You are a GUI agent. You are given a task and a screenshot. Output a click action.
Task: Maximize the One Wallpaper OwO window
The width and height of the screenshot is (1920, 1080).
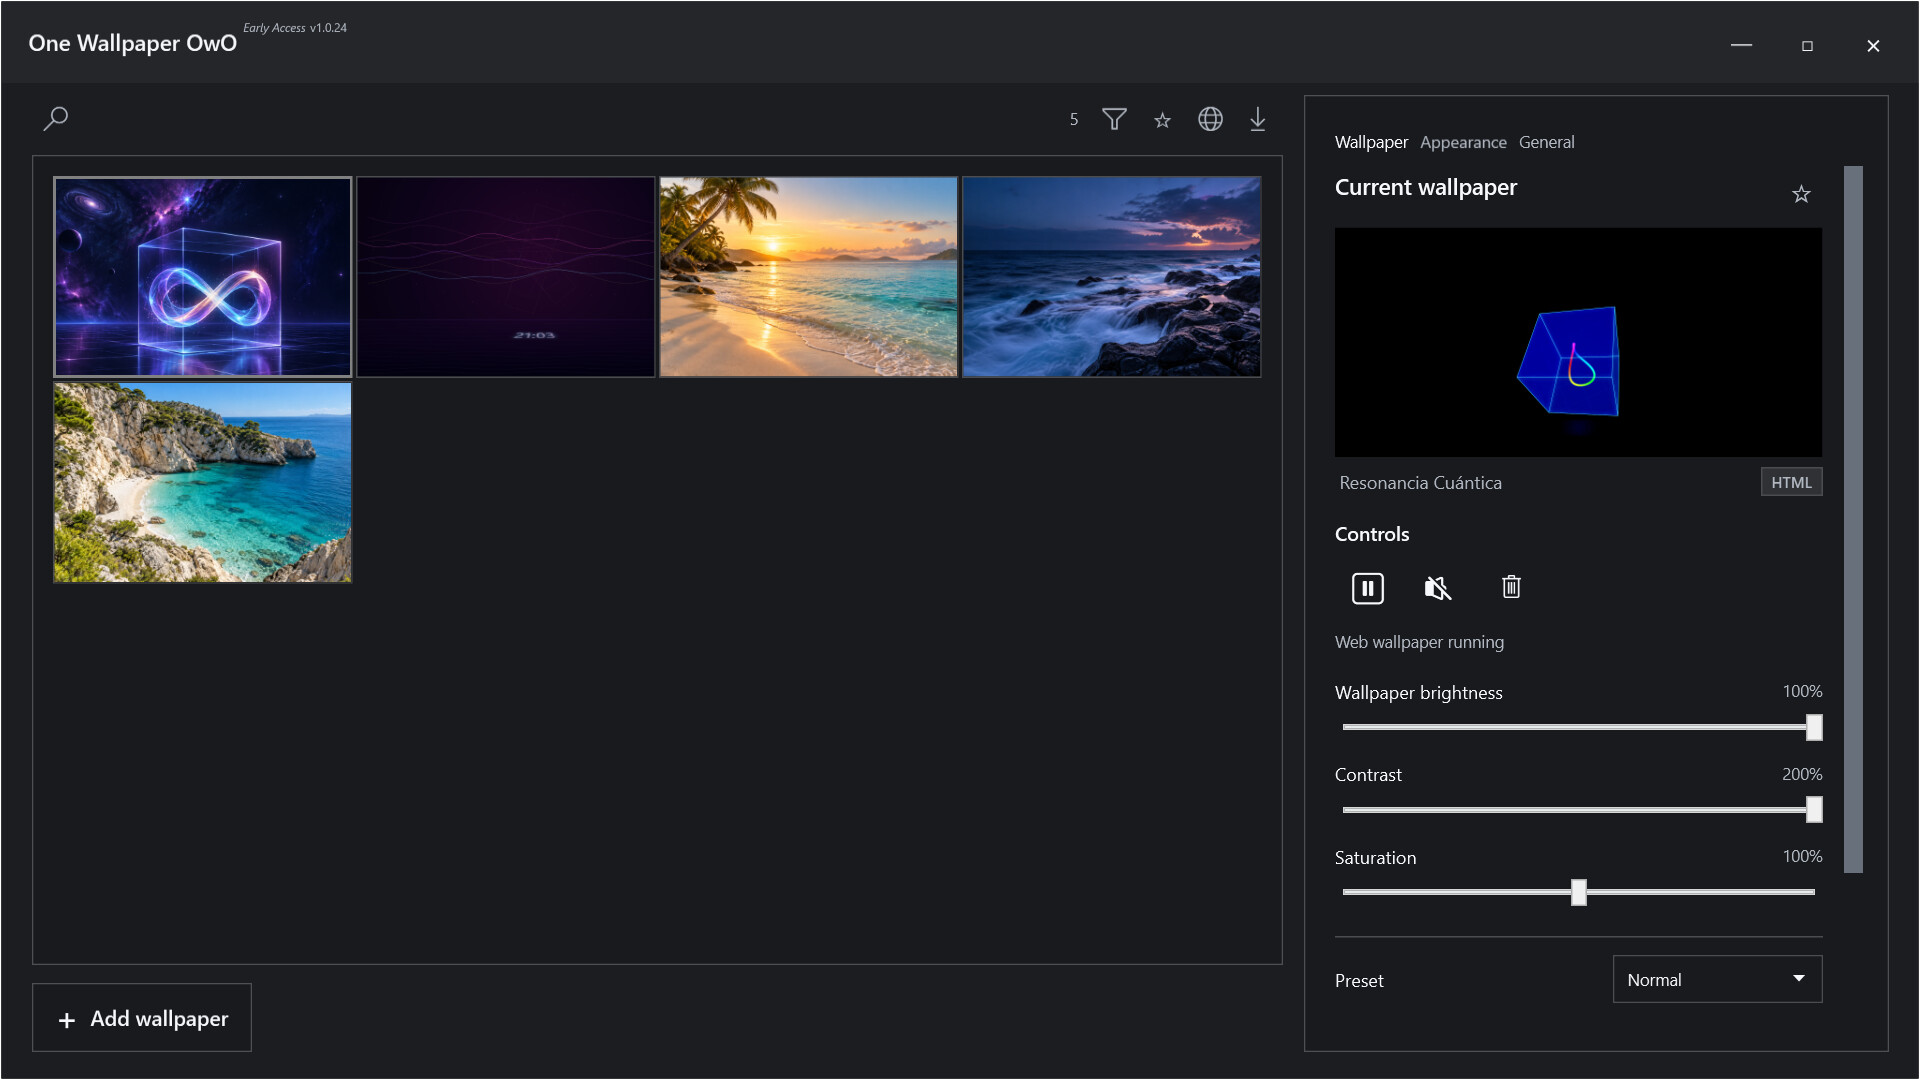pyautogui.click(x=1807, y=46)
